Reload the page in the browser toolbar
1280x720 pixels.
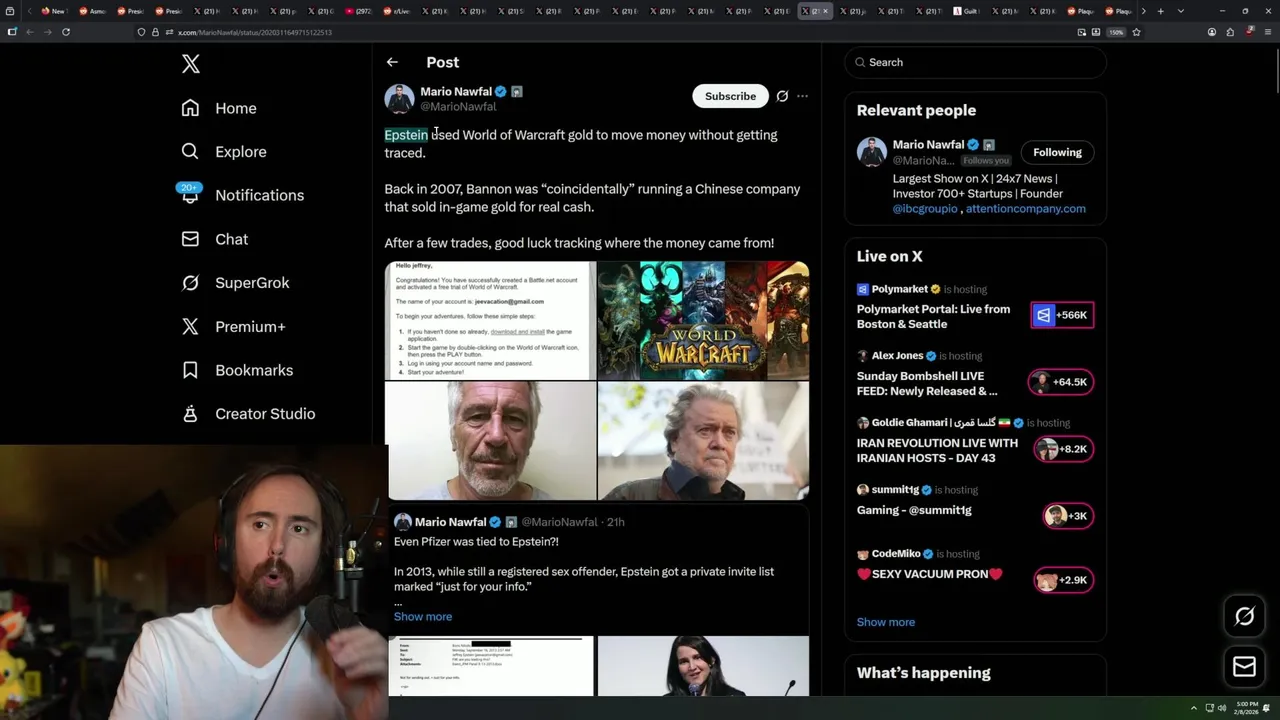[x=66, y=32]
